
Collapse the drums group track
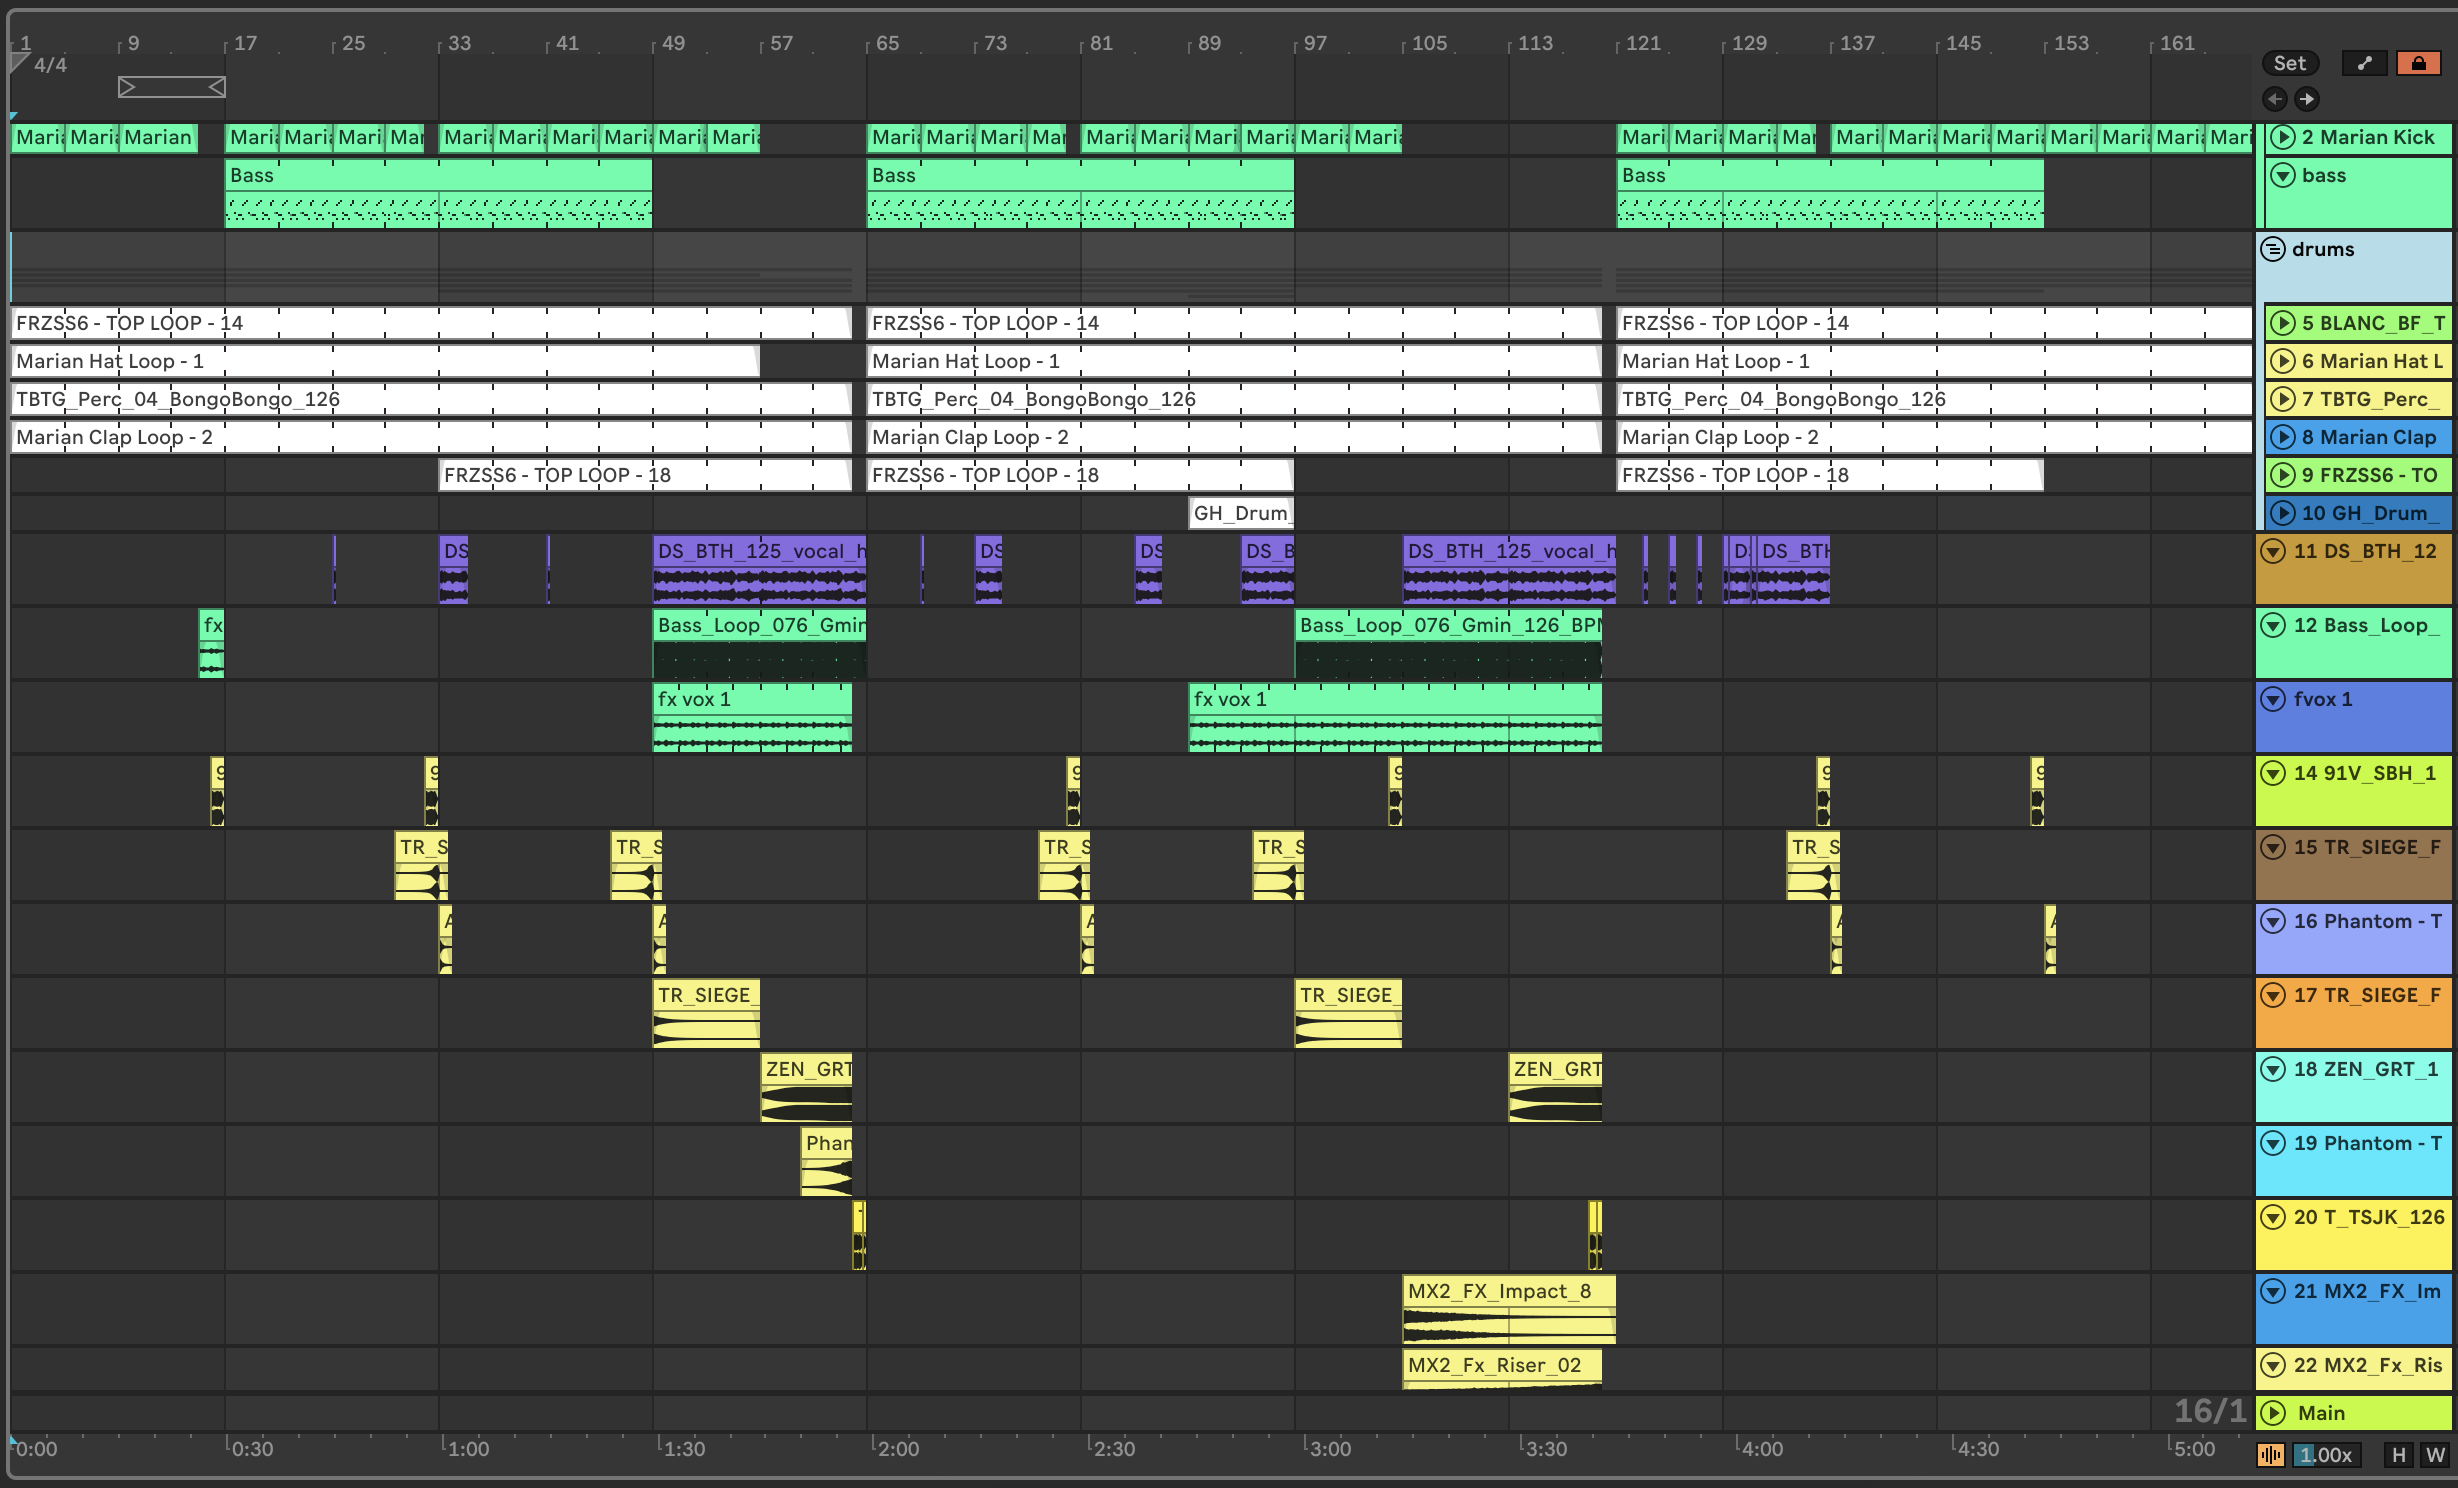[2273, 249]
